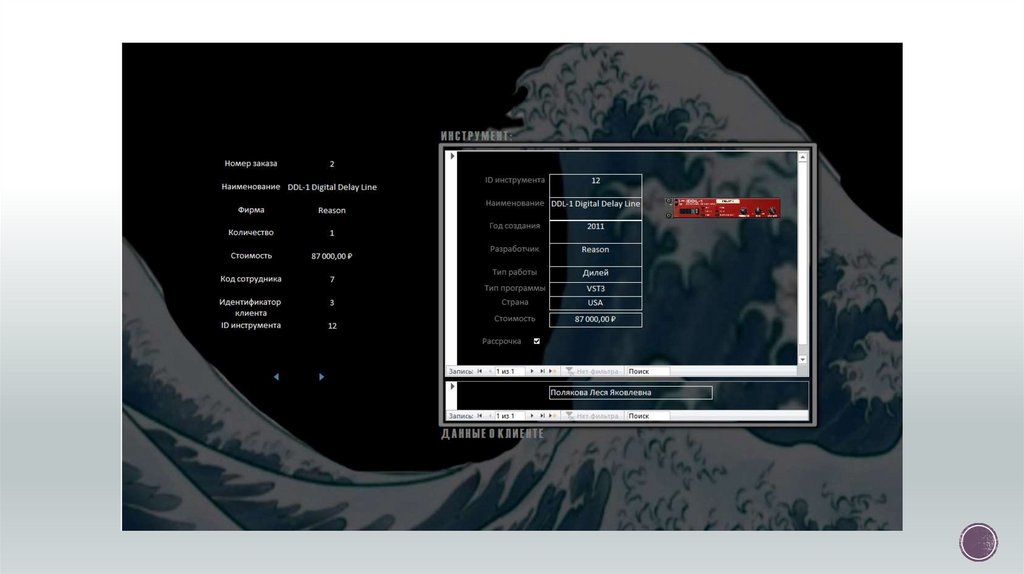Click the Инструмент: heading
The image size is (1024, 574).
click(476, 136)
